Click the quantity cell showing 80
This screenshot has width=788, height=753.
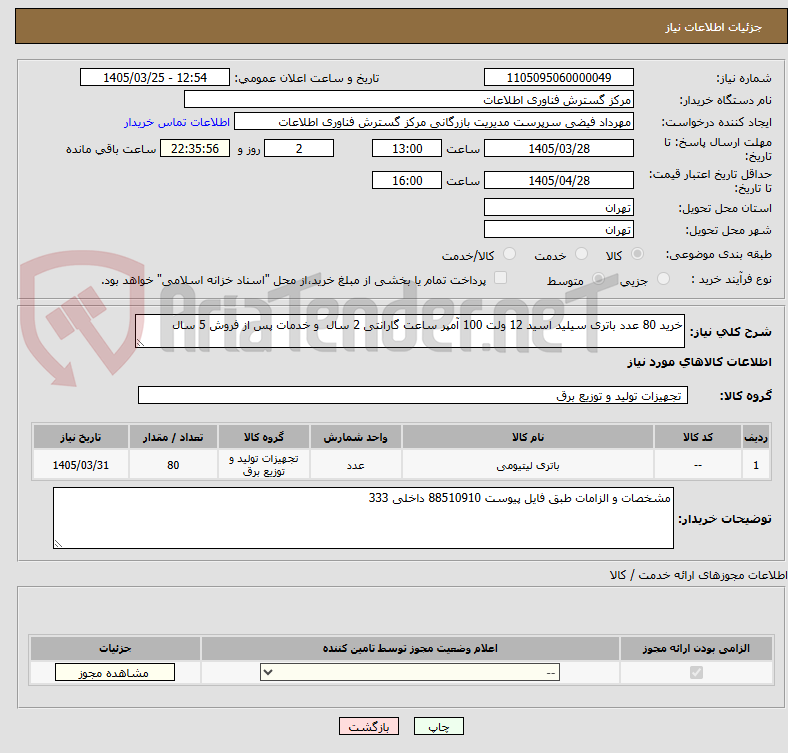click(173, 465)
